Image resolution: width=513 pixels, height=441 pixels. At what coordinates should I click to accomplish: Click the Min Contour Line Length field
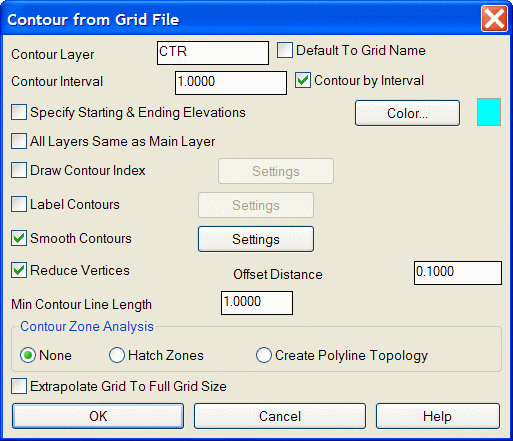(x=257, y=303)
